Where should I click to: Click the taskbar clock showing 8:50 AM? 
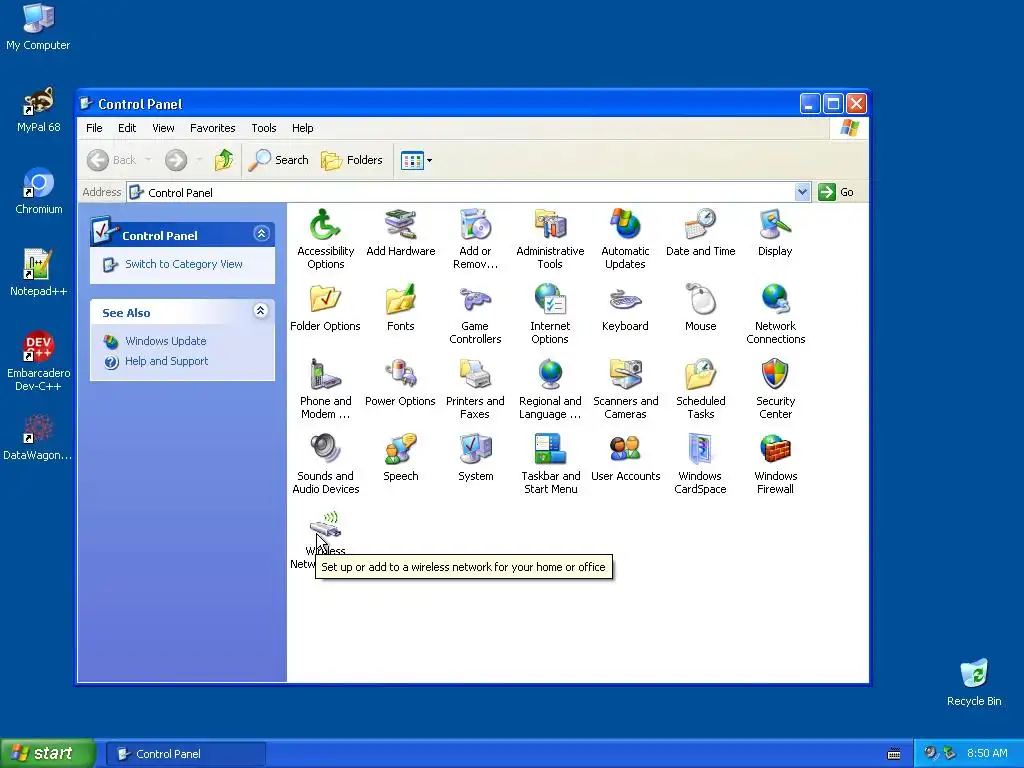(x=987, y=753)
